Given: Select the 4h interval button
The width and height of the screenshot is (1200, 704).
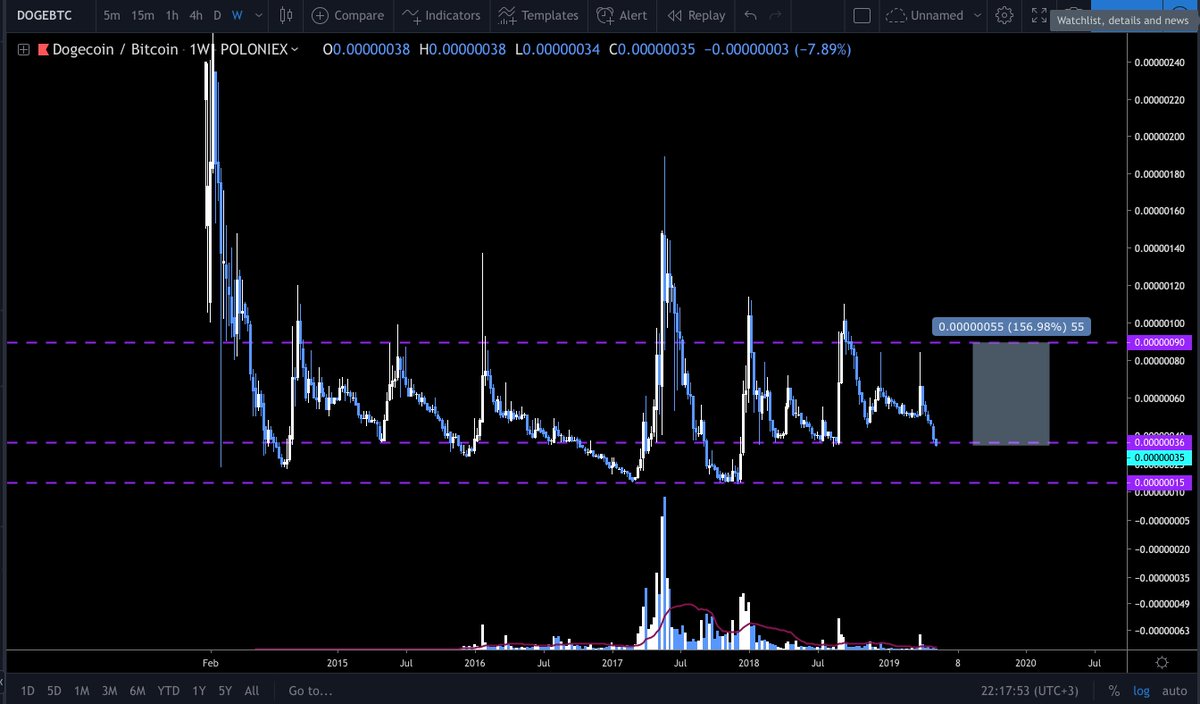Looking at the screenshot, I should tap(195, 15).
